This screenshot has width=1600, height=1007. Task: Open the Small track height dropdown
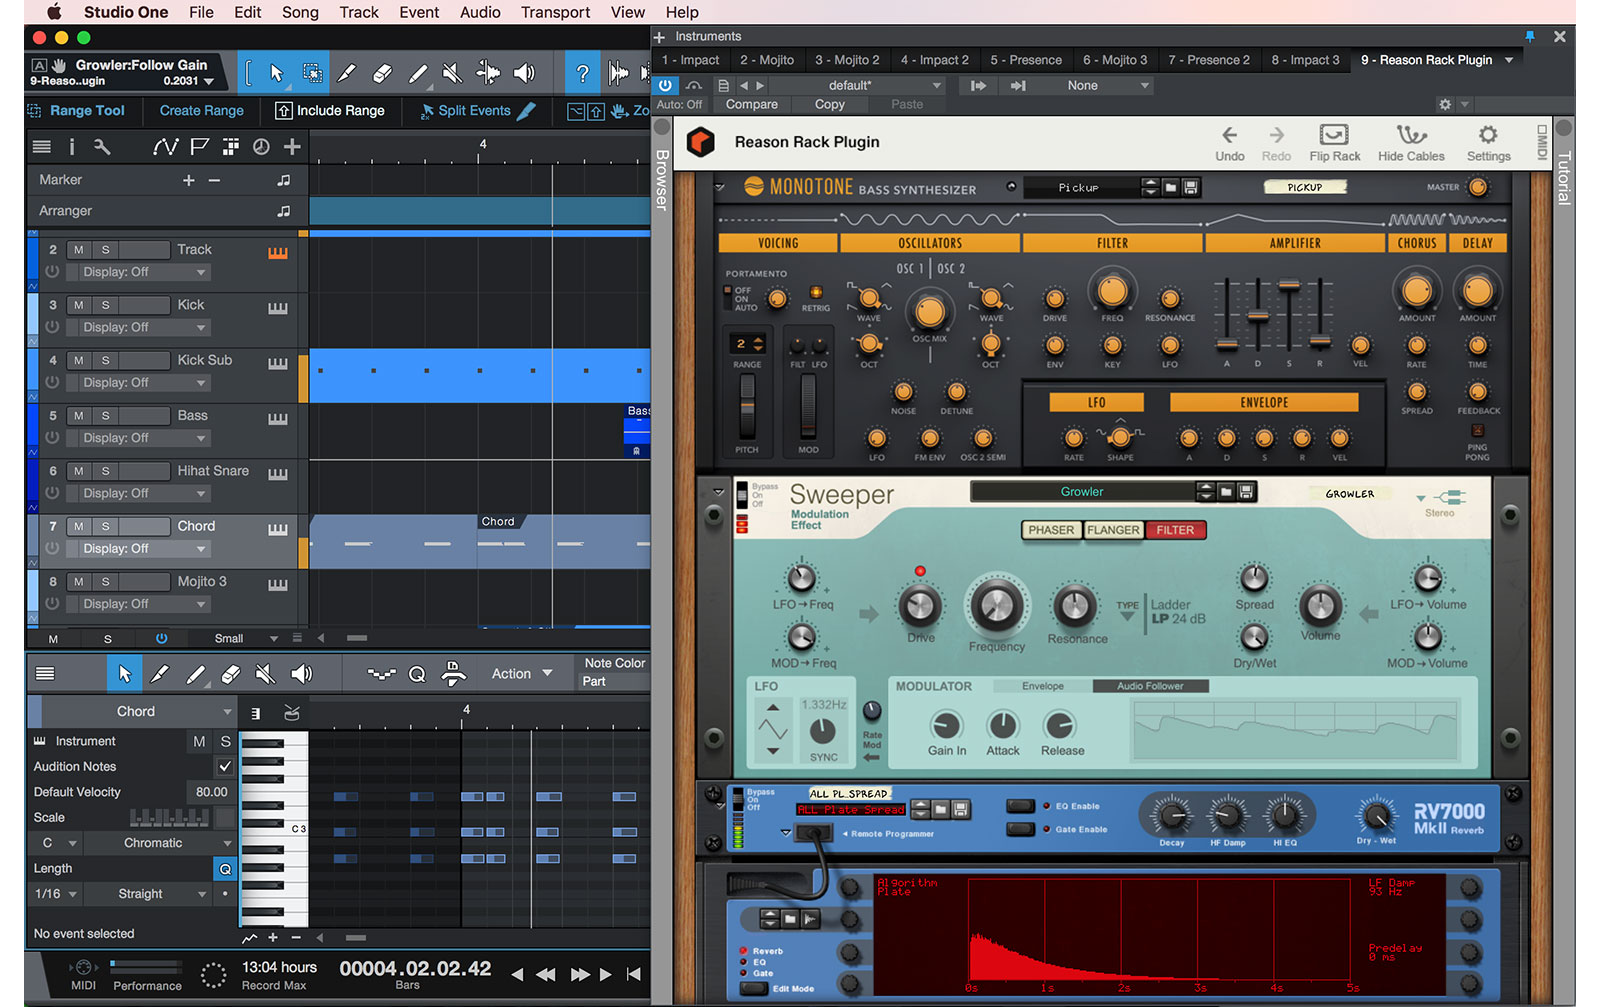point(245,638)
